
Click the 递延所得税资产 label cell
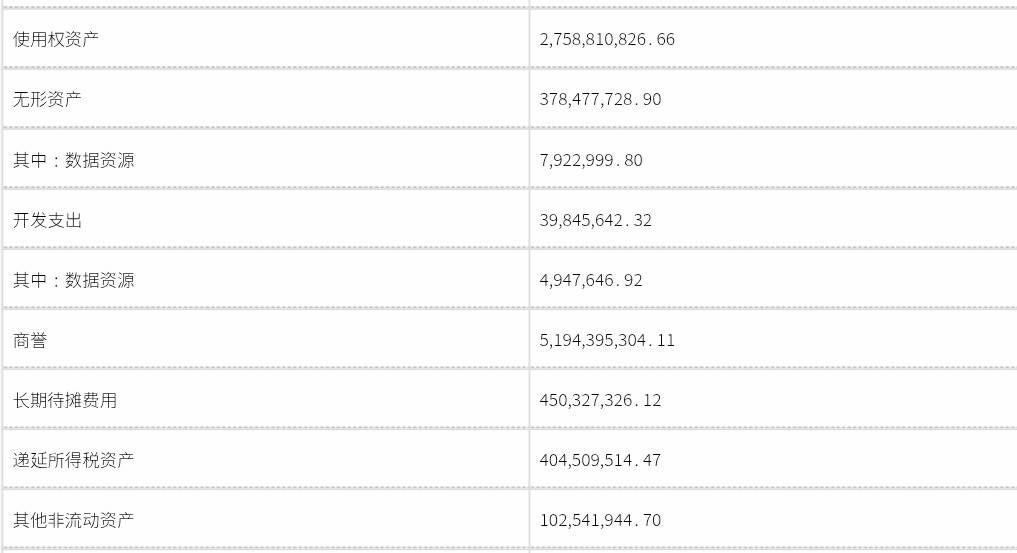tap(74, 460)
